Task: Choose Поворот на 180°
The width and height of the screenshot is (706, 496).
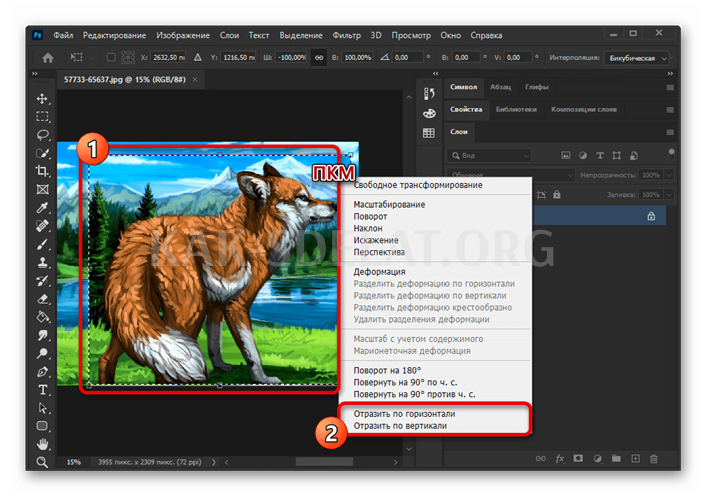Action: 387,370
